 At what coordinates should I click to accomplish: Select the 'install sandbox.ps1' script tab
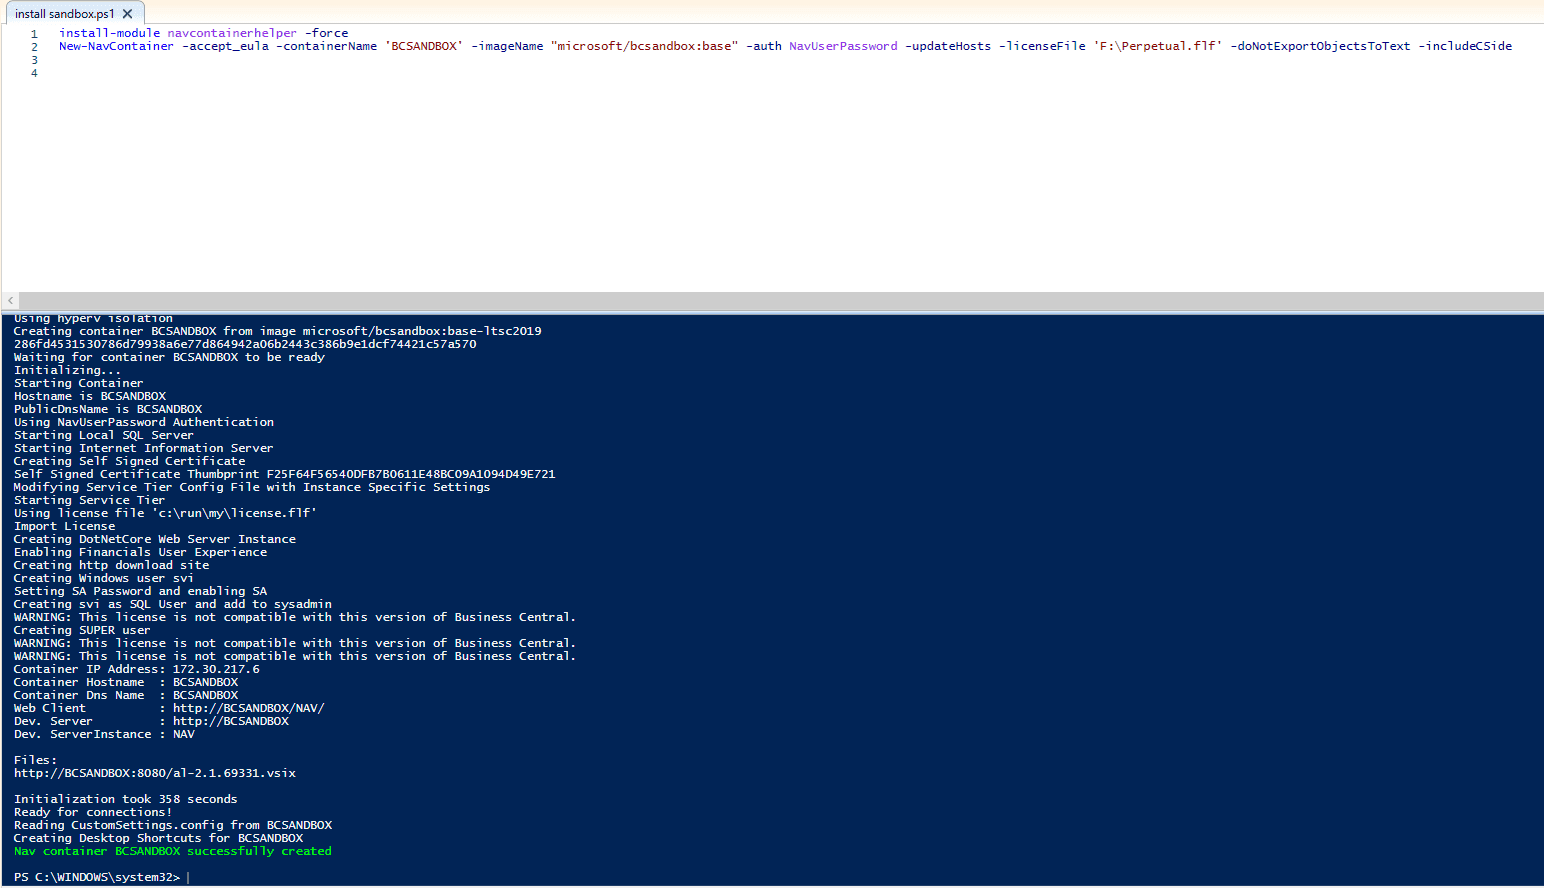coord(65,14)
